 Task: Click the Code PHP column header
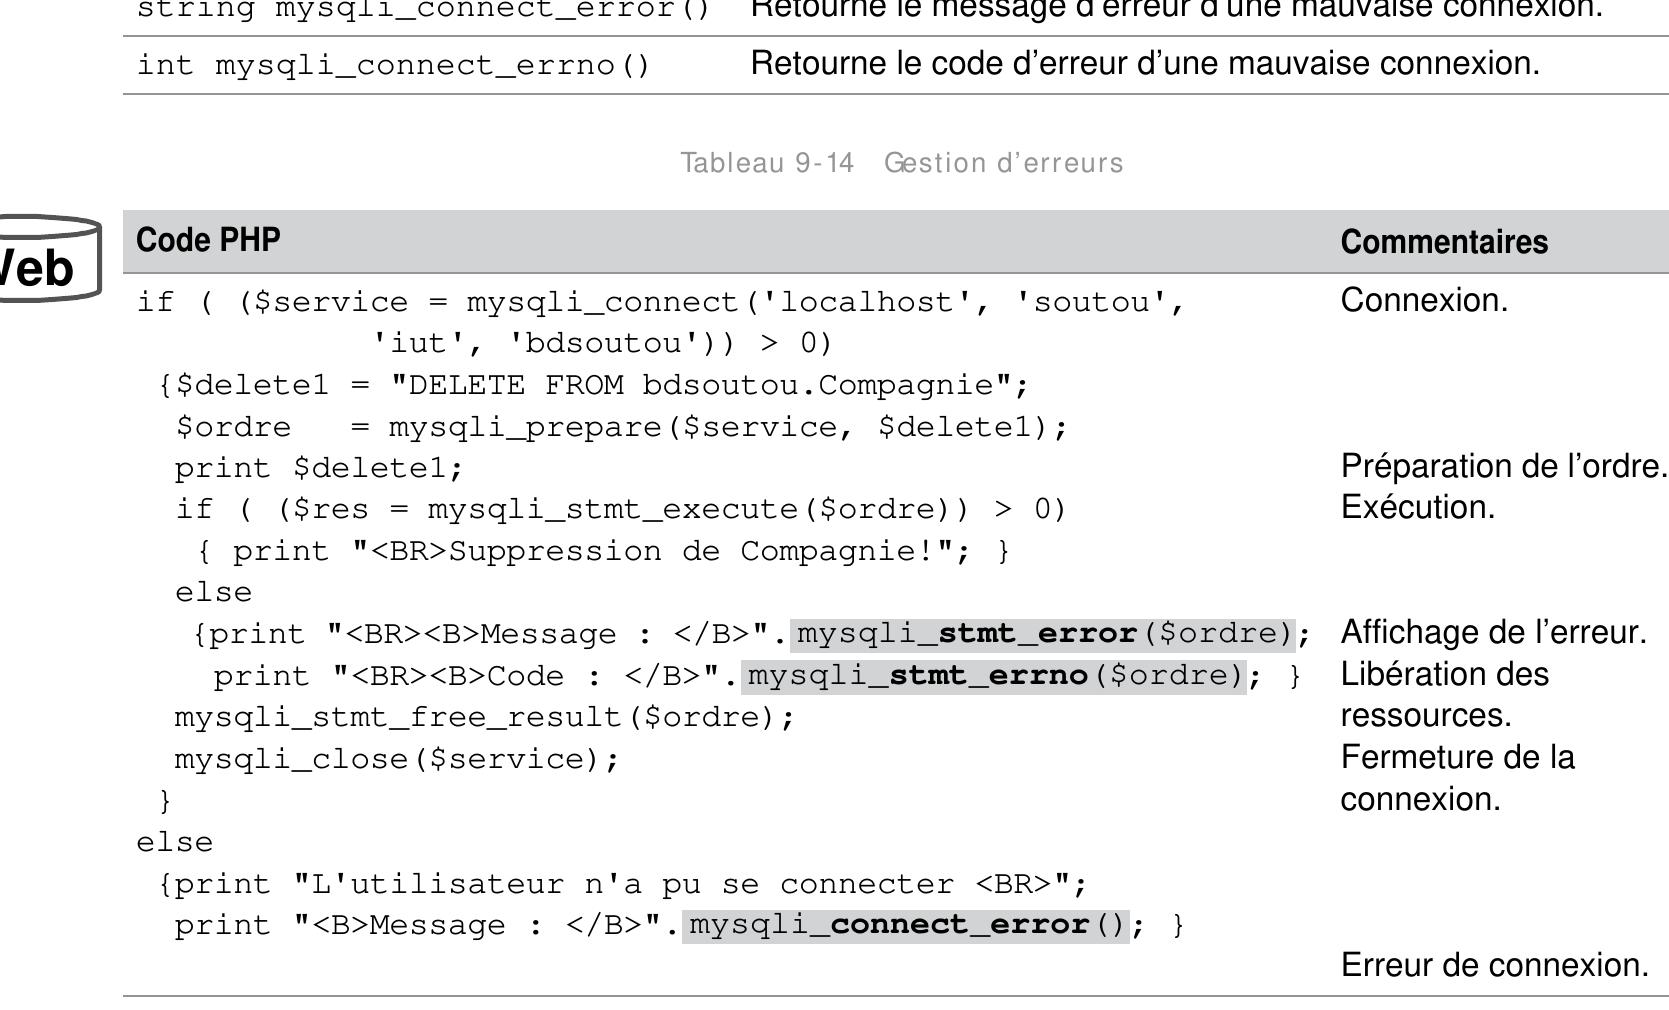tap(205, 240)
